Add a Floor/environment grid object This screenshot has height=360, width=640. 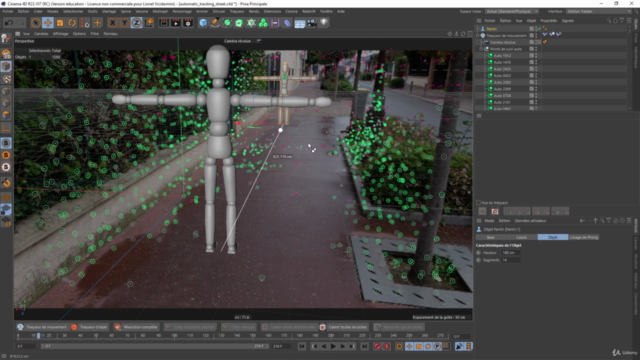click(300, 23)
